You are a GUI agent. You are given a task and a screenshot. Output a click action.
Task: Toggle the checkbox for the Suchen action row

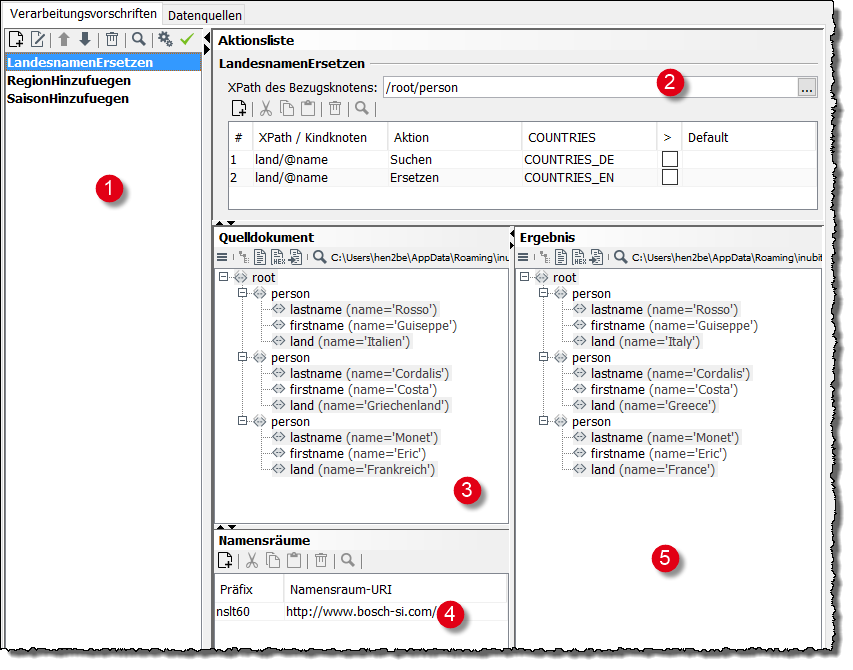(x=671, y=158)
